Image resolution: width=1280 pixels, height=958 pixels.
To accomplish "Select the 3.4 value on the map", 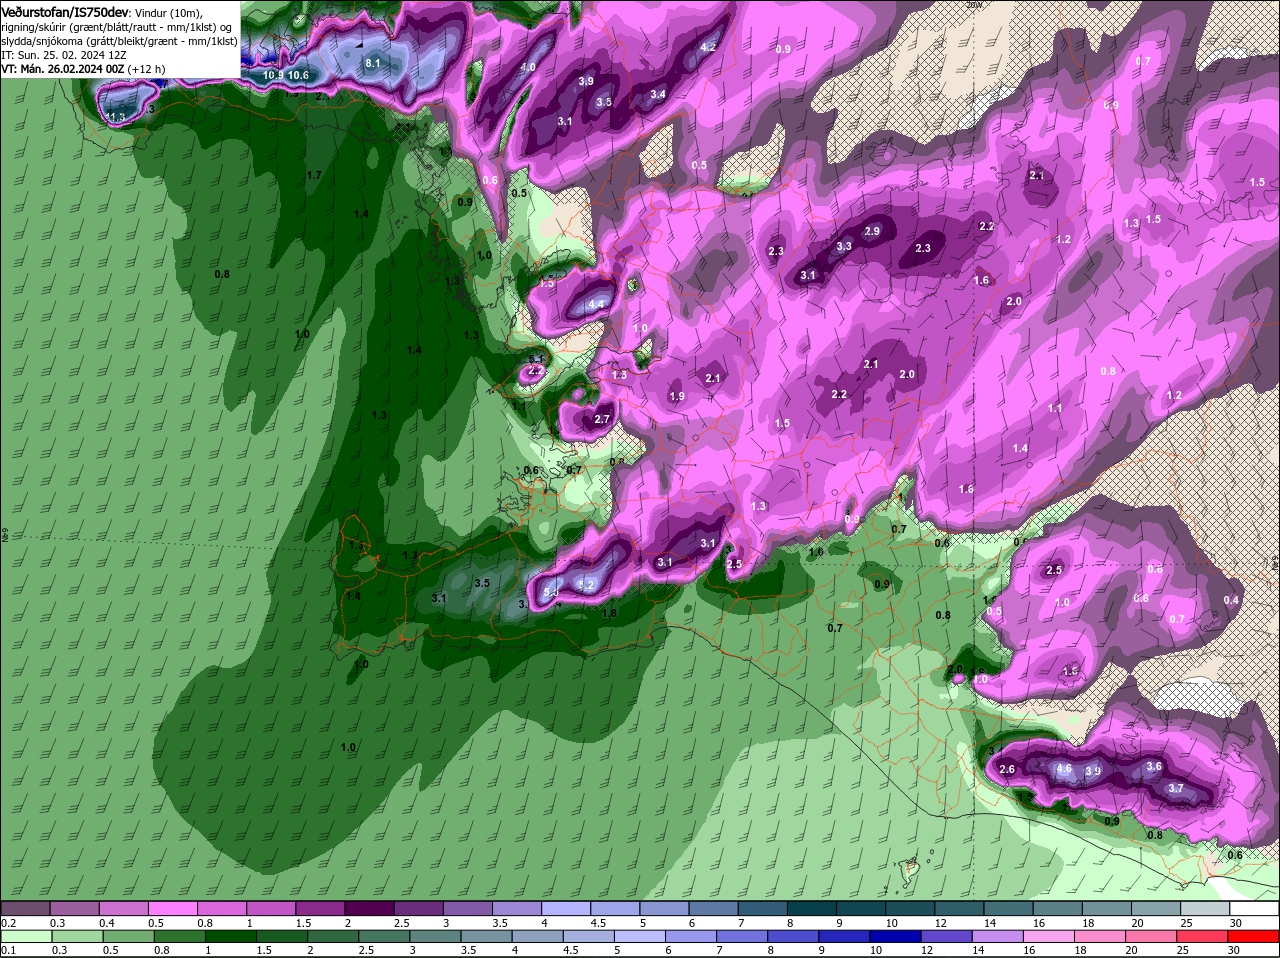I will [x=658, y=95].
